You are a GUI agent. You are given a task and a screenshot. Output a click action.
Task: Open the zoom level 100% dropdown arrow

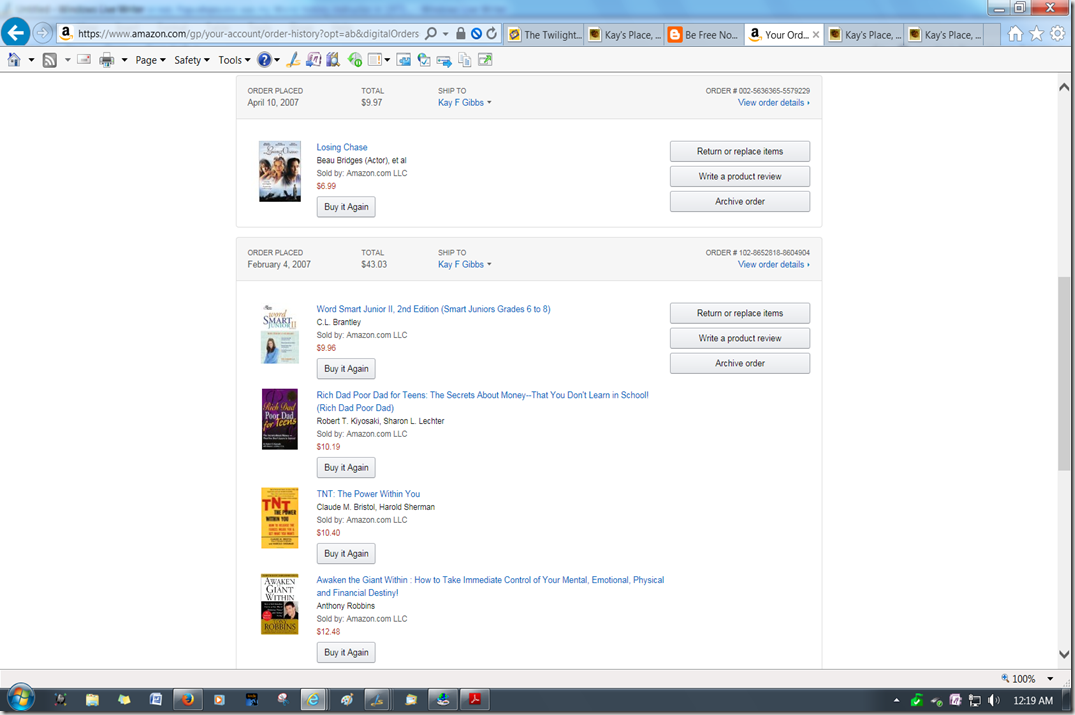click(x=1050, y=679)
